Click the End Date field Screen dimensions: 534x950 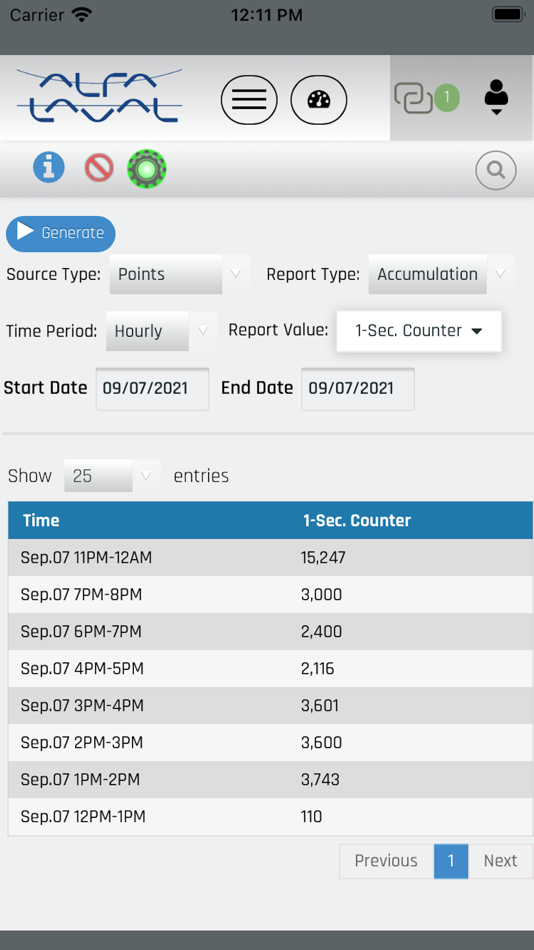tap(358, 388)
